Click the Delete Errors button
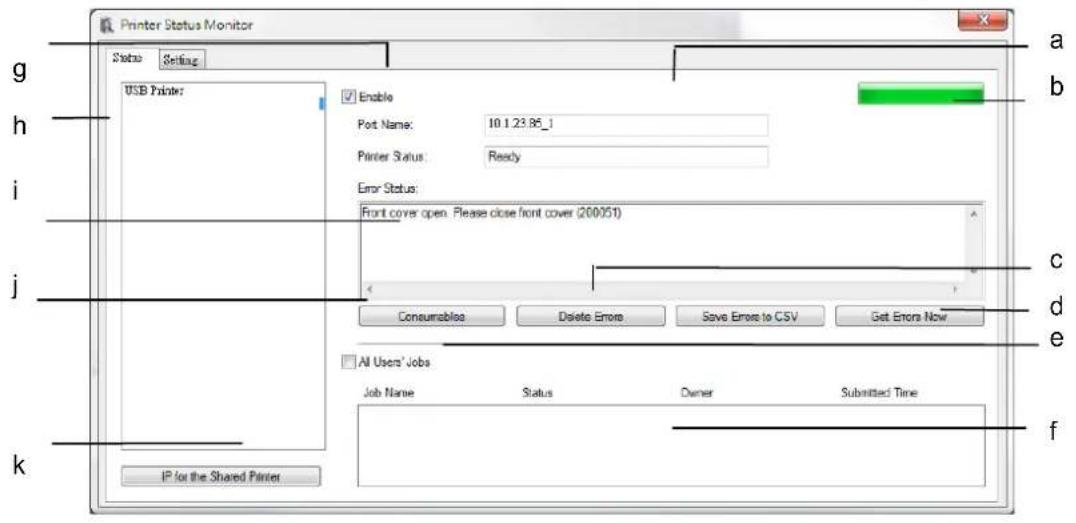The image size is (1076, 523). 590,317
